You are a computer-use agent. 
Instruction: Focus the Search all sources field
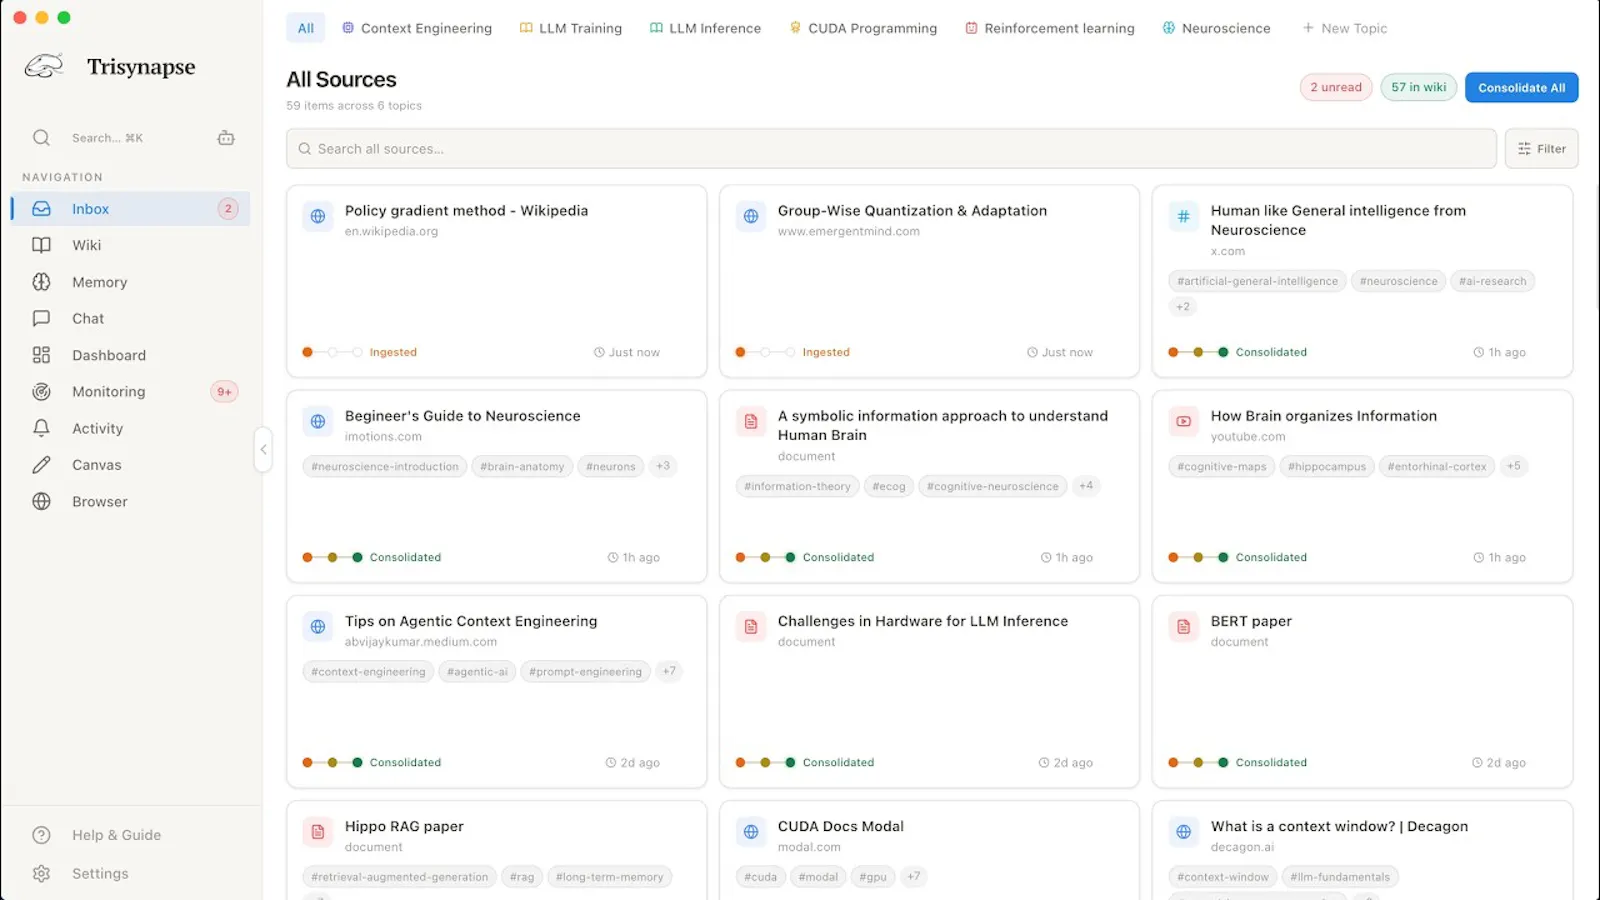tap(891, 149)
